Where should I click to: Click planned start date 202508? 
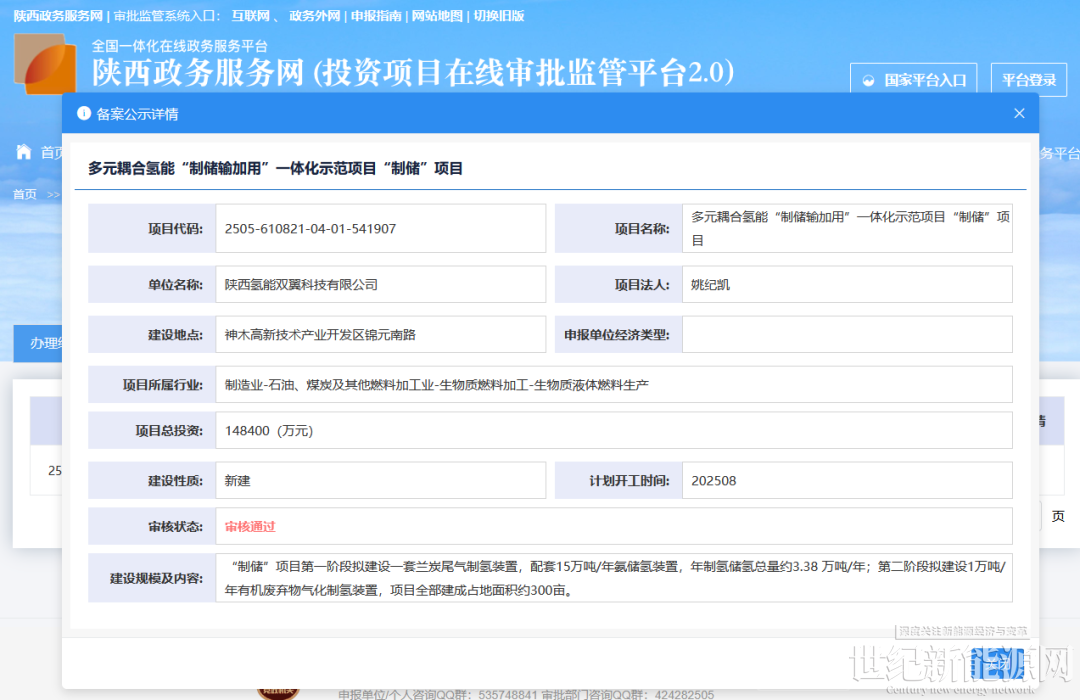pos(714,481)
